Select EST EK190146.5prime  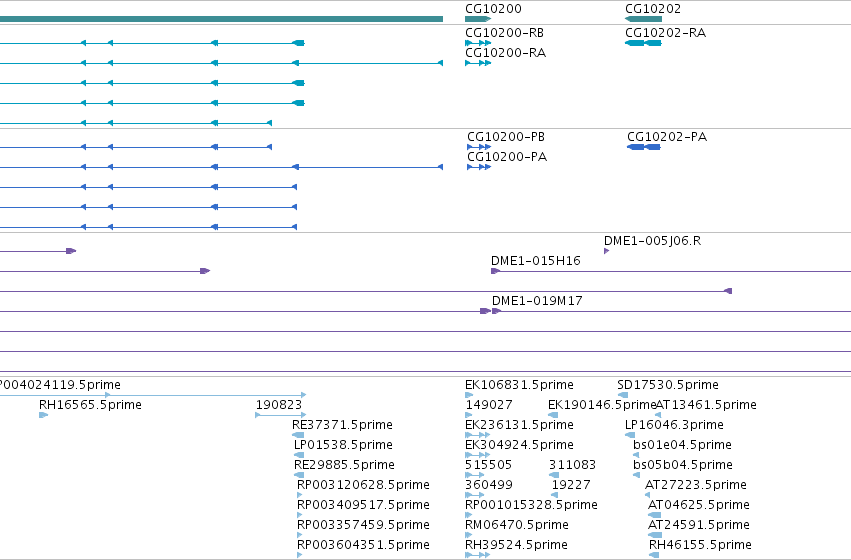[601, 405]
